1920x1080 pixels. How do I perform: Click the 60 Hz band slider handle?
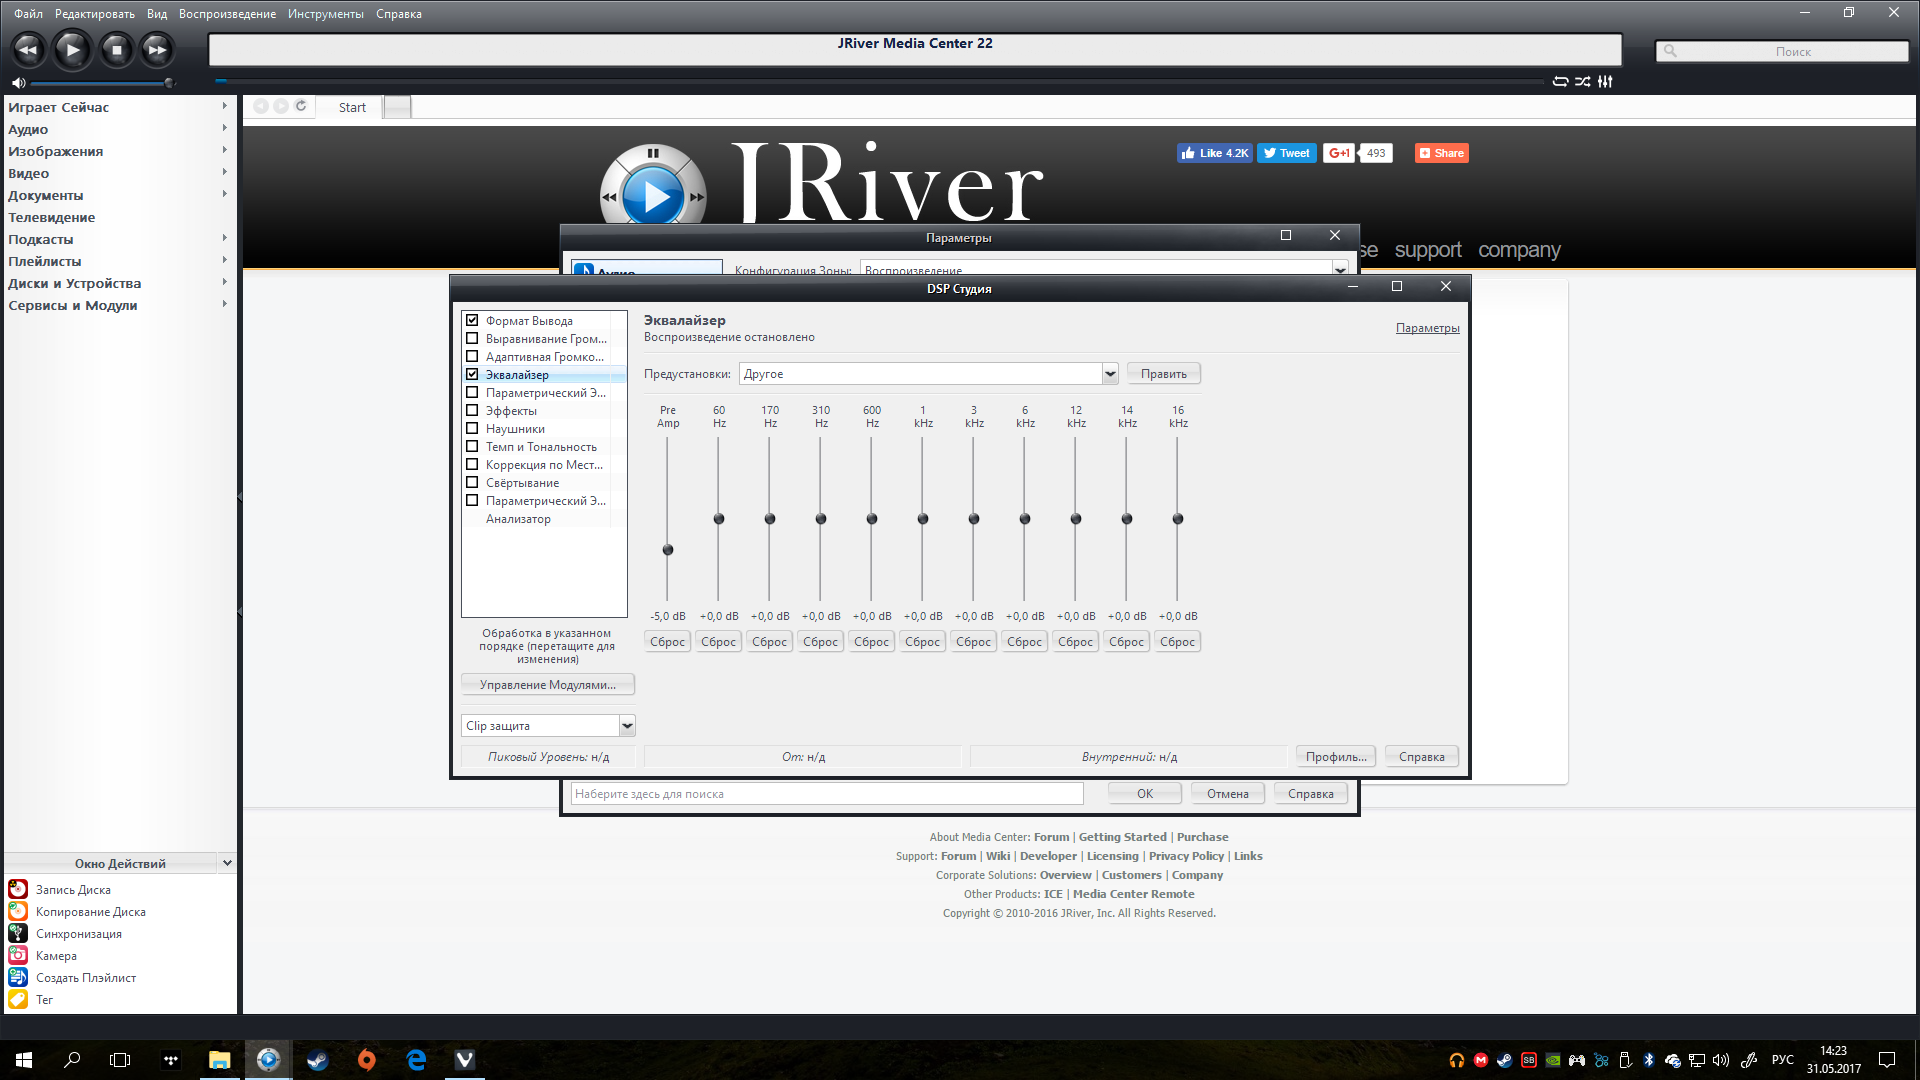(x=719, y=519)
